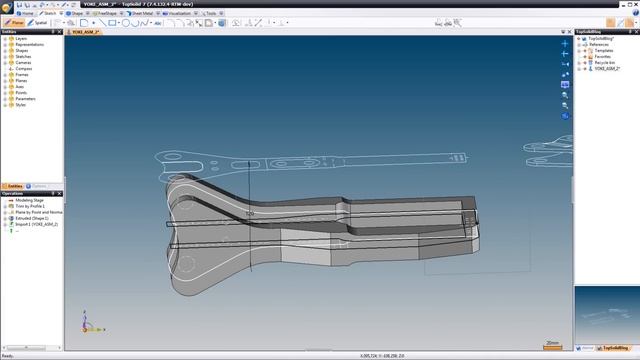640x360 pixels.
Task: Select the Points folder in Entities
Action: (x=21, y=93)
